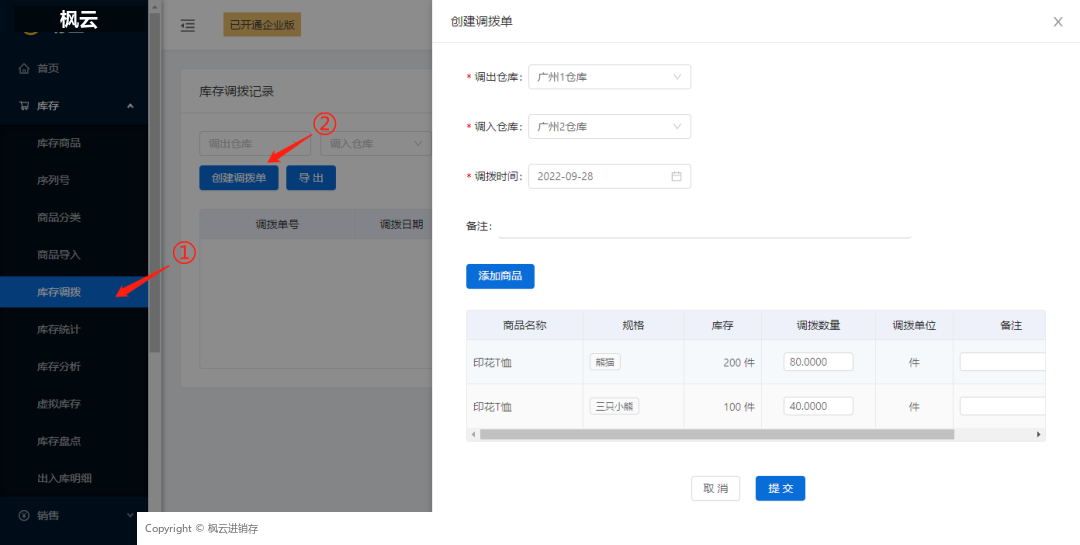
Task: Click the 调拨单号 column header
Action: [x=278, y=225]
